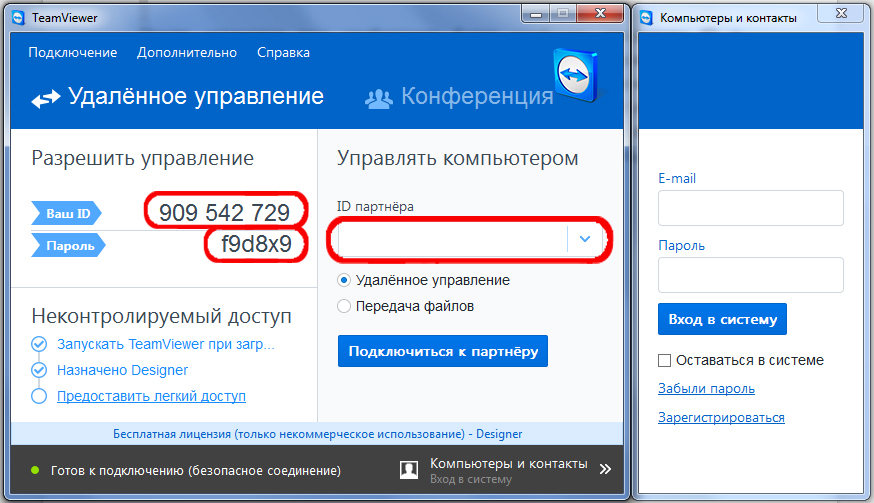Viewport: 874px width, 503px height.
Task: Click the TeamViewer title bar icon
Action: [18, 18]
